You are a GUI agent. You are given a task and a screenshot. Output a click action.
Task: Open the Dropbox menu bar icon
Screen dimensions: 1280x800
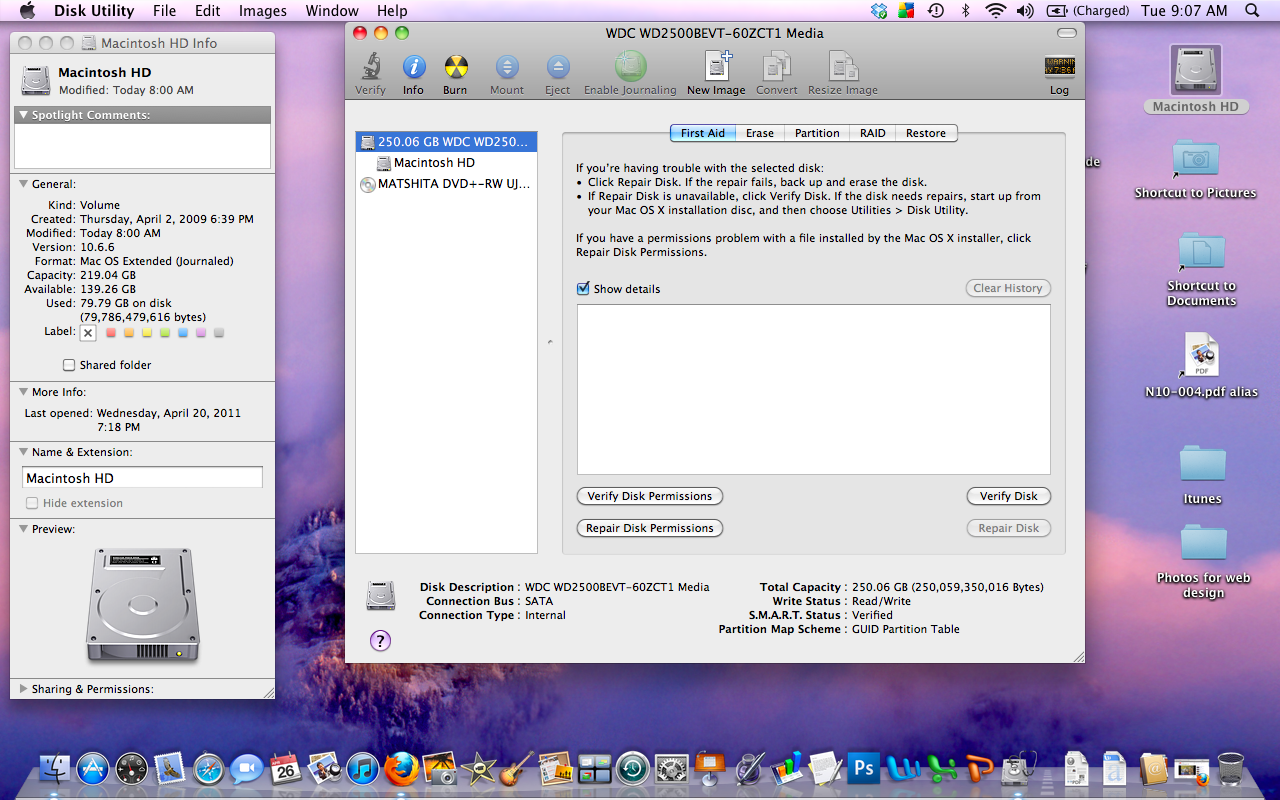pyautogui.click(x=879, y=10)
